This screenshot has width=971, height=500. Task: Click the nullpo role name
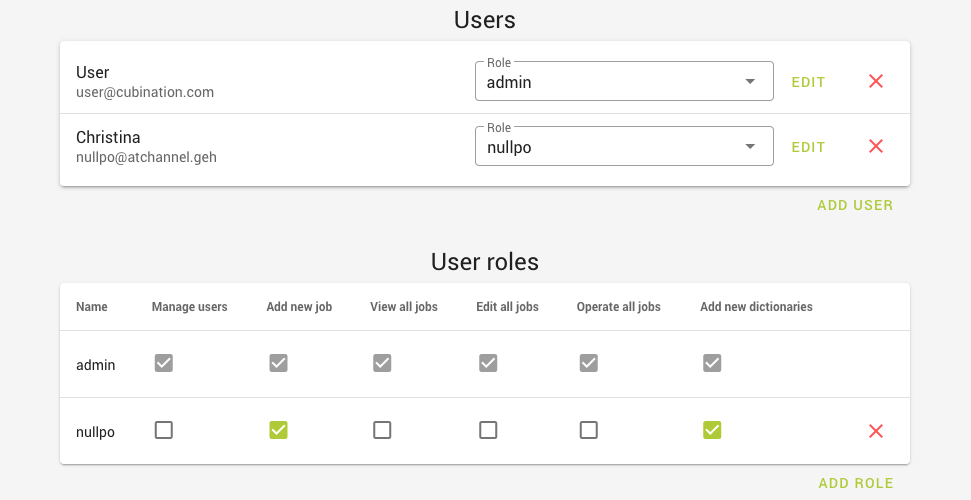(x=95, y=432)
